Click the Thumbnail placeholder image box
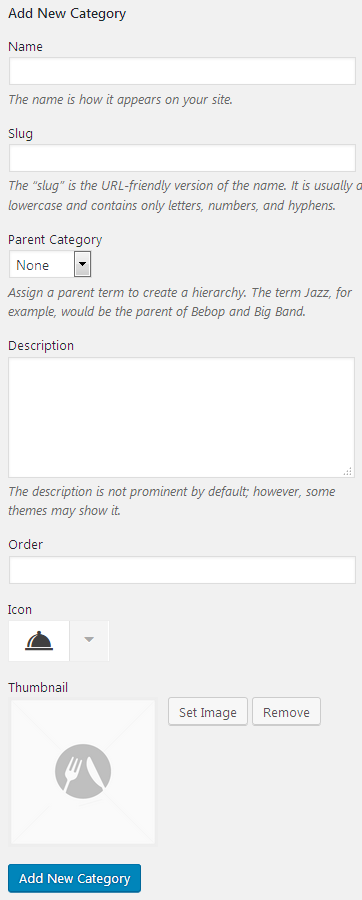Viewport: 362px width, 900px height. (x=83, y=772)
